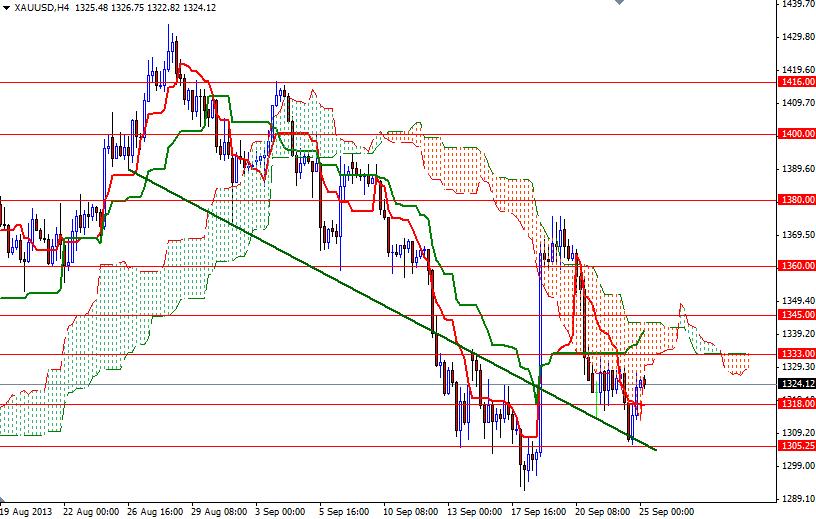Click the 25 Sep 00:00 time label
This screenshot has height=519, width=816.
tap(667, 512)
